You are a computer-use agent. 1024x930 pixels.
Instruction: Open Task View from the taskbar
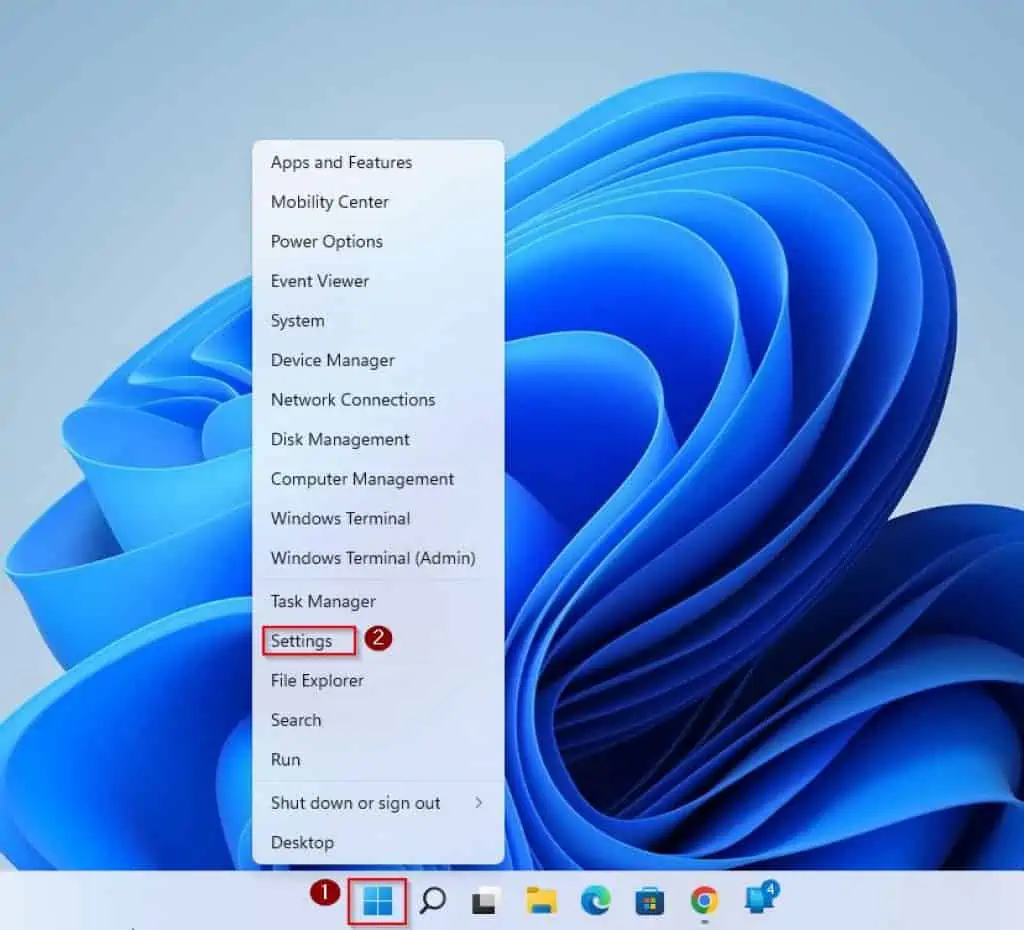tap(486, 902)
